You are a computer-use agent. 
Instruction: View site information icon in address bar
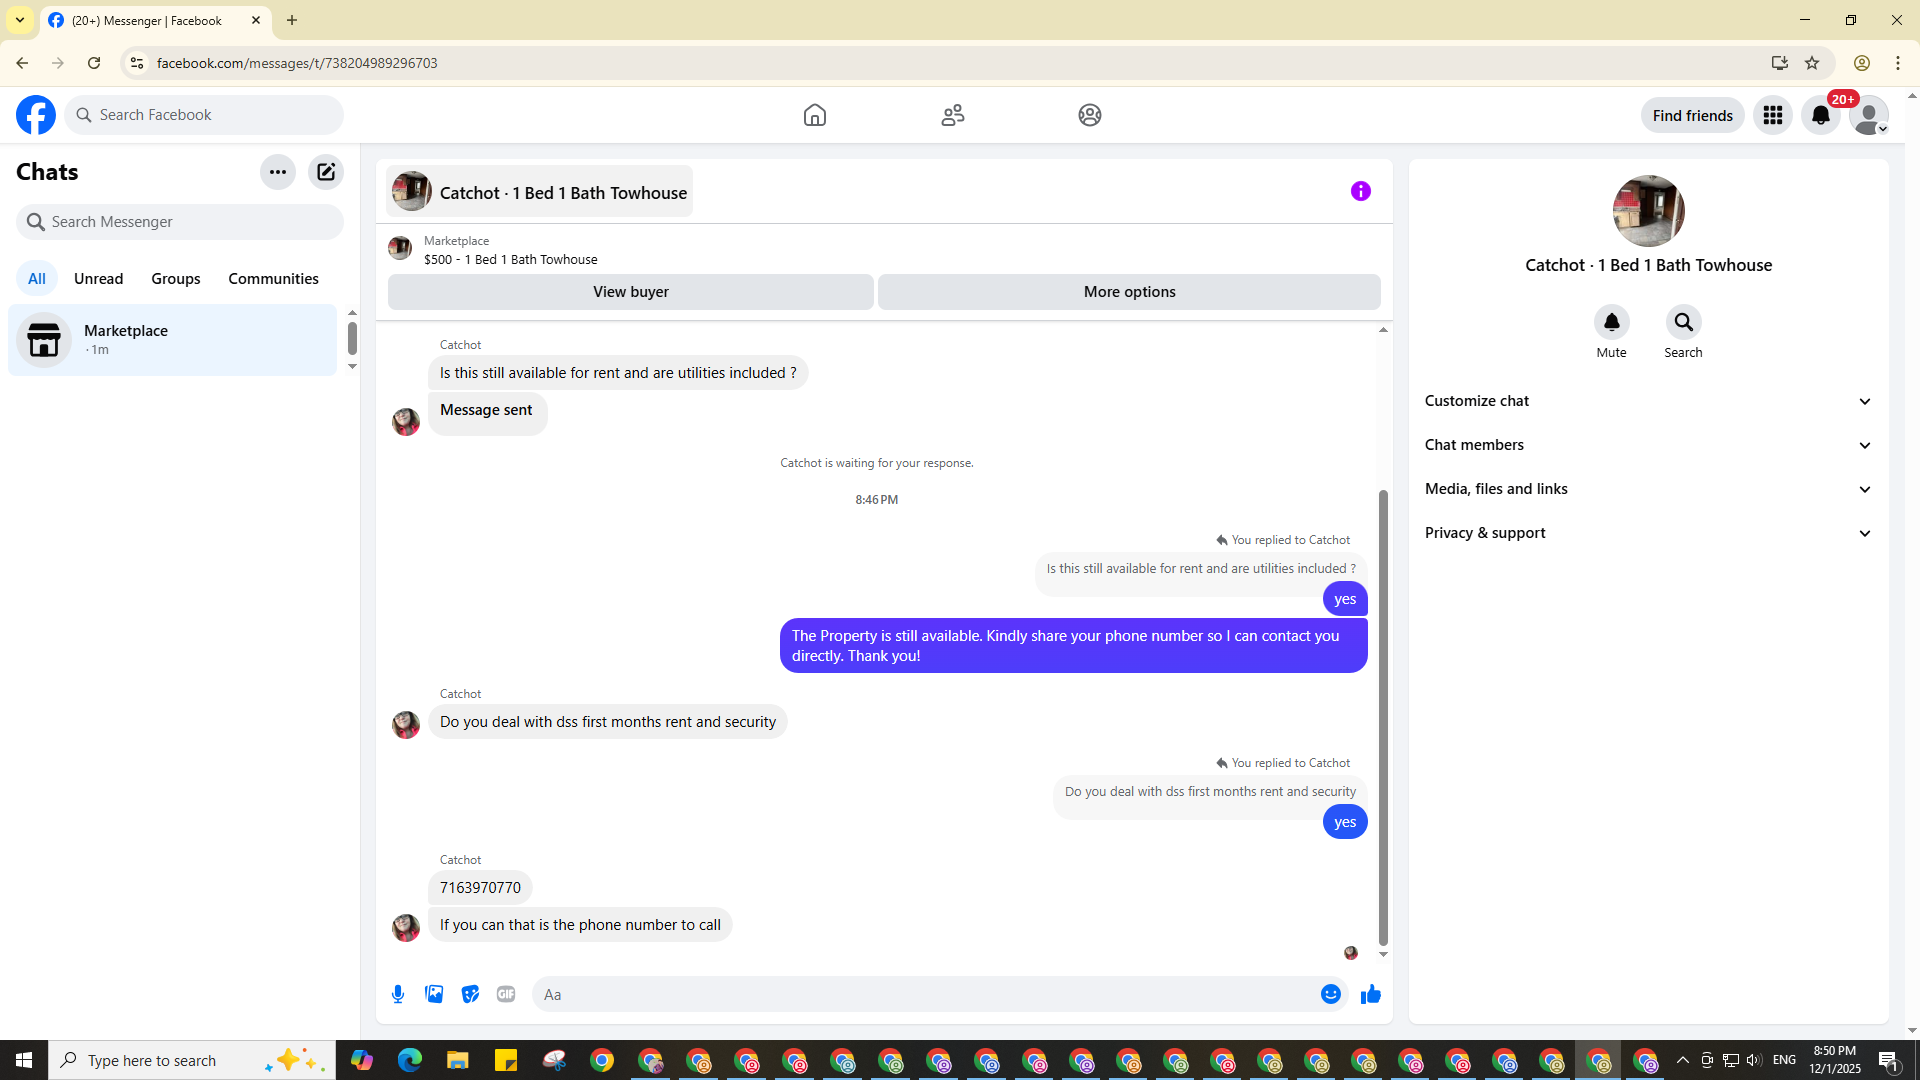coord(137,63)
